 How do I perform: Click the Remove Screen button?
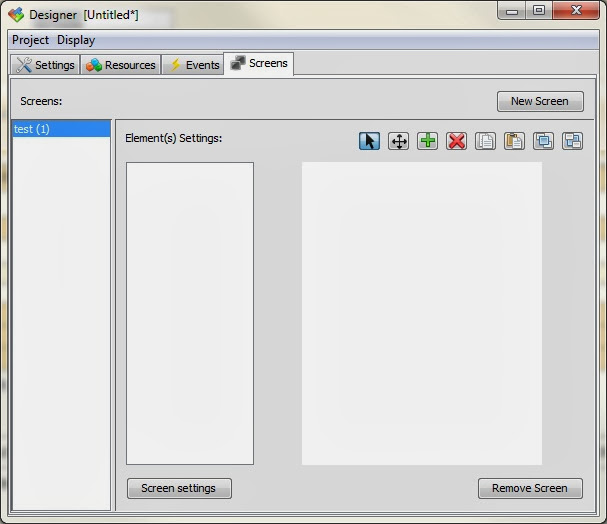pyautogui.click(x=530, y=488)
